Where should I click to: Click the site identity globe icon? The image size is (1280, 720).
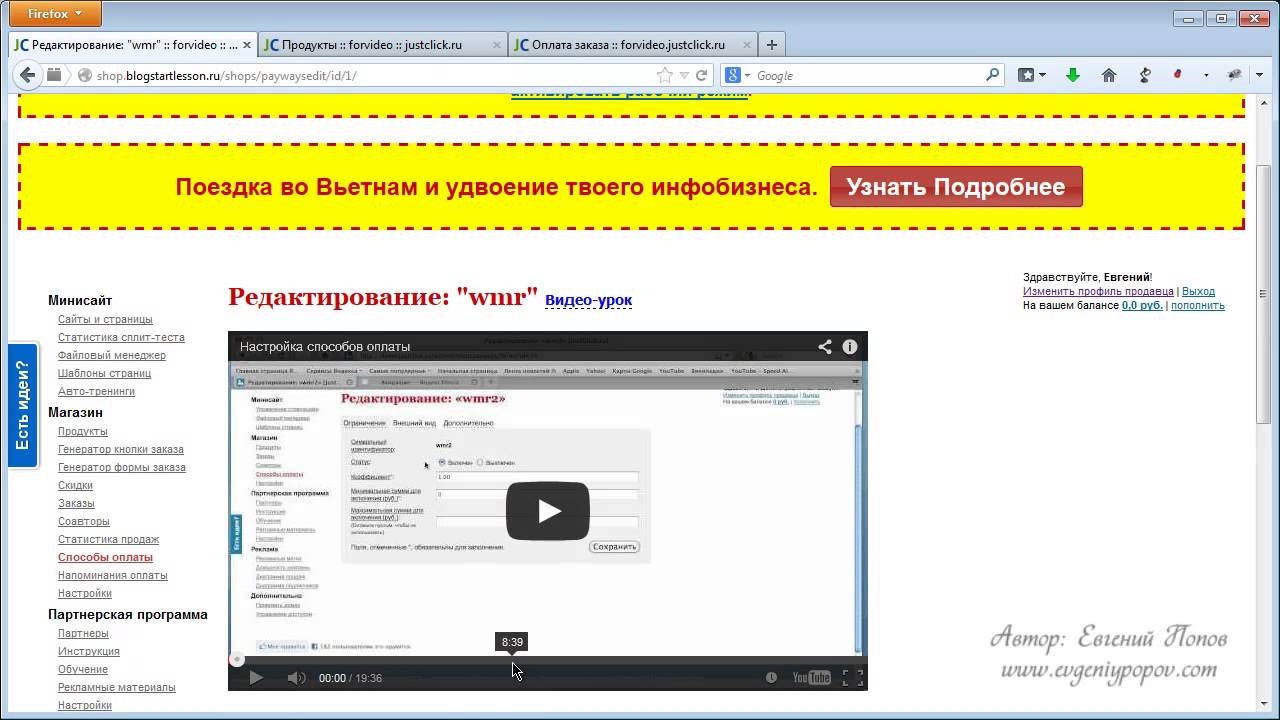click(85, 75)
